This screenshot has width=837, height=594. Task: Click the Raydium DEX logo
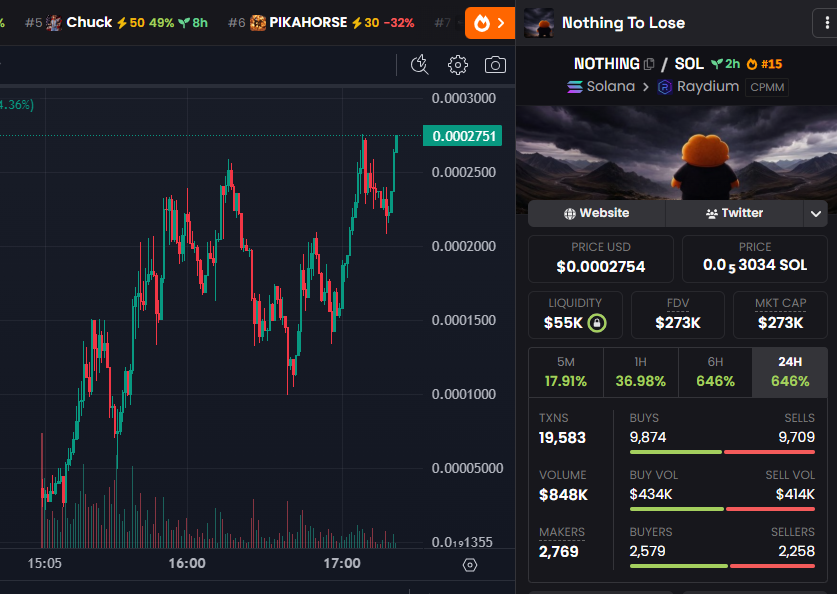coord(665,86)
